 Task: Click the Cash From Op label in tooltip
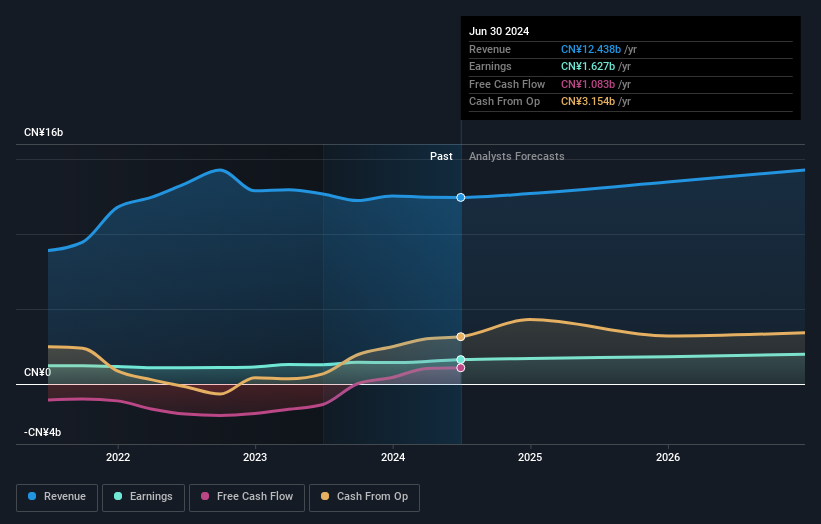point(504,102)
